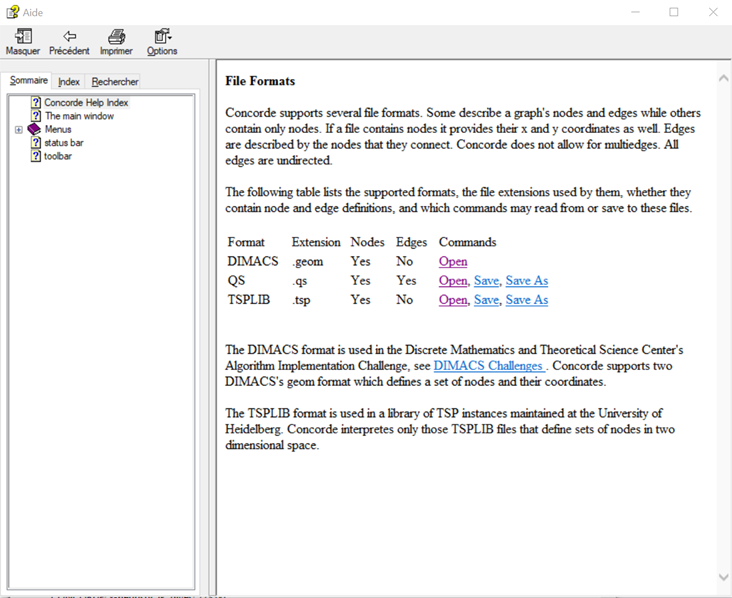
Task: Open the status bar help topic
Action: (63, 142)
